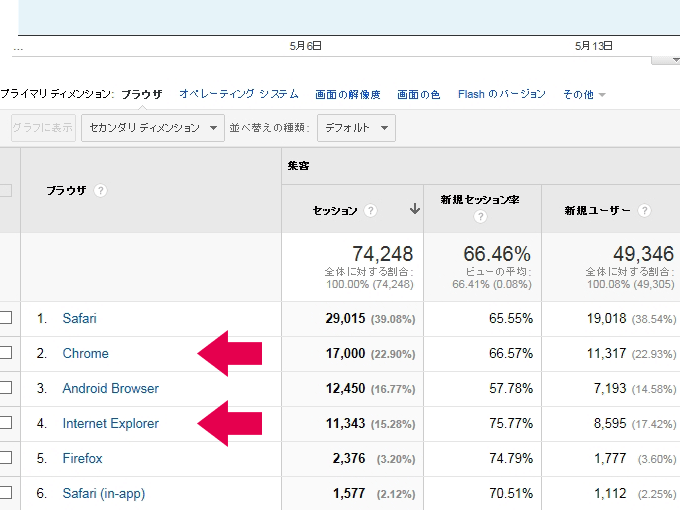Click Internet Explorer new users value 8,595

pyautogui.click(x=610, y=423)
